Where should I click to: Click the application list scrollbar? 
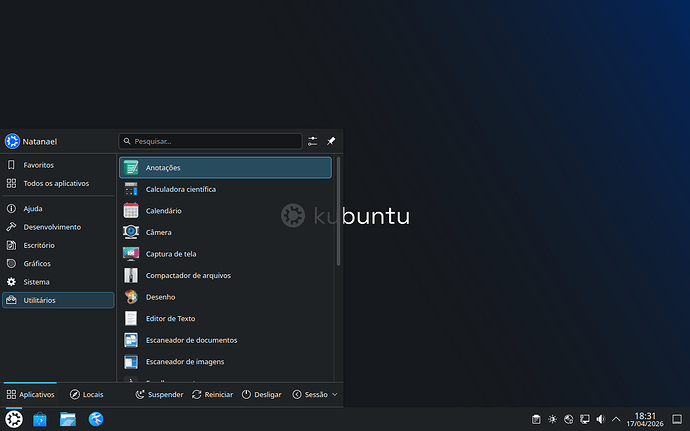pos(338,211)
